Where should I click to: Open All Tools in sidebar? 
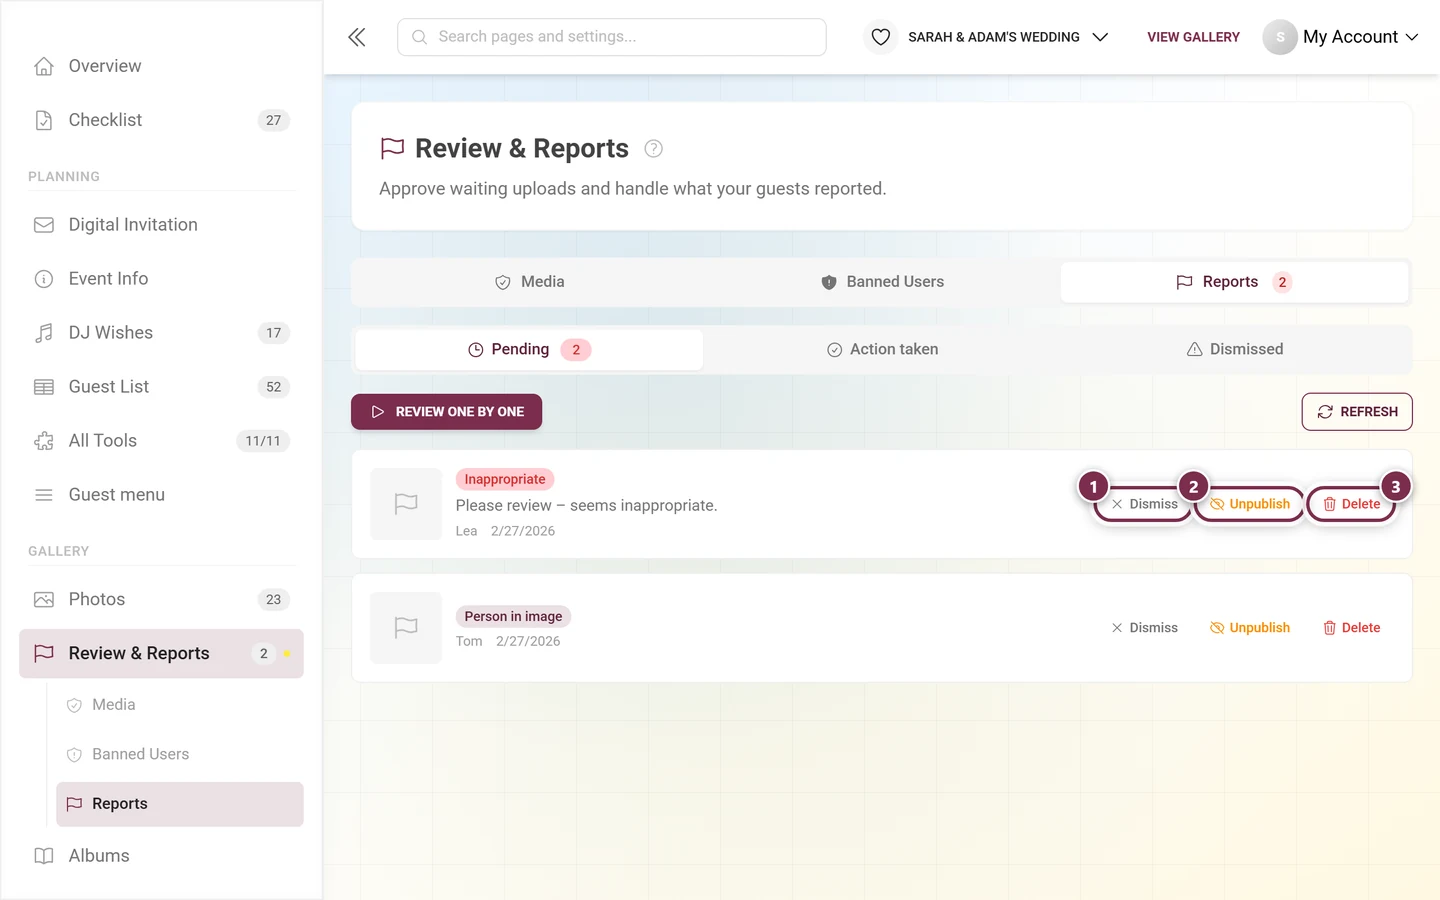(x=161, y=441)
